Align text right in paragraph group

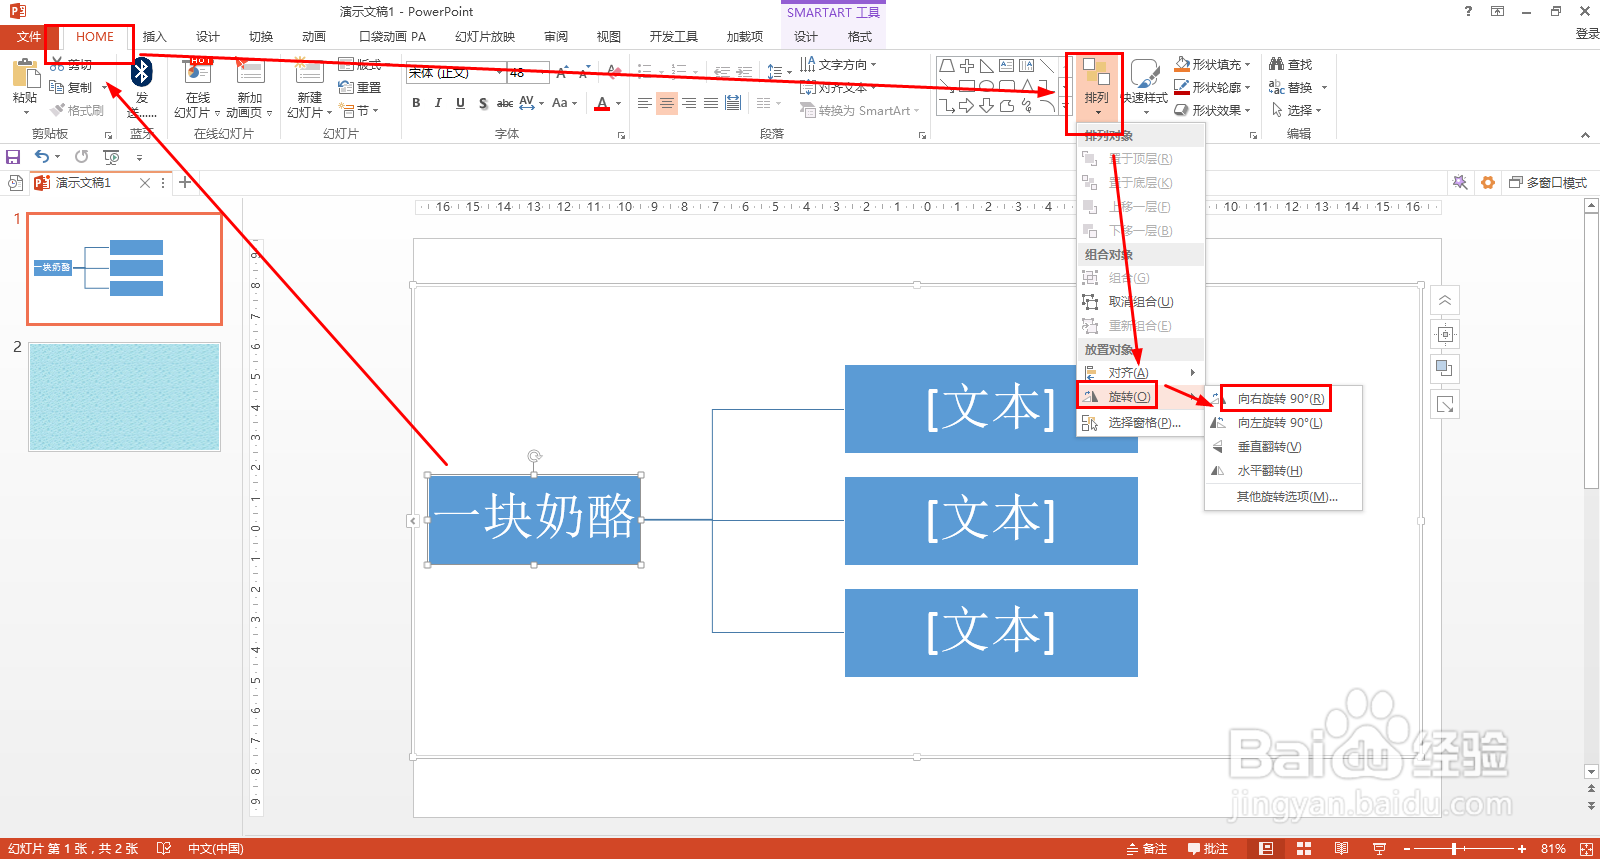click(x=689, y=103)
